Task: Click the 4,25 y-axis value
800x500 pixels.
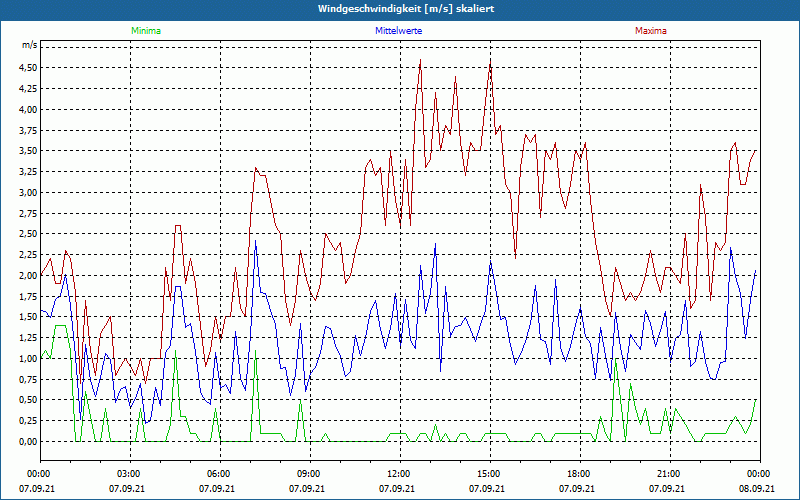Action: tap(28, 89)
